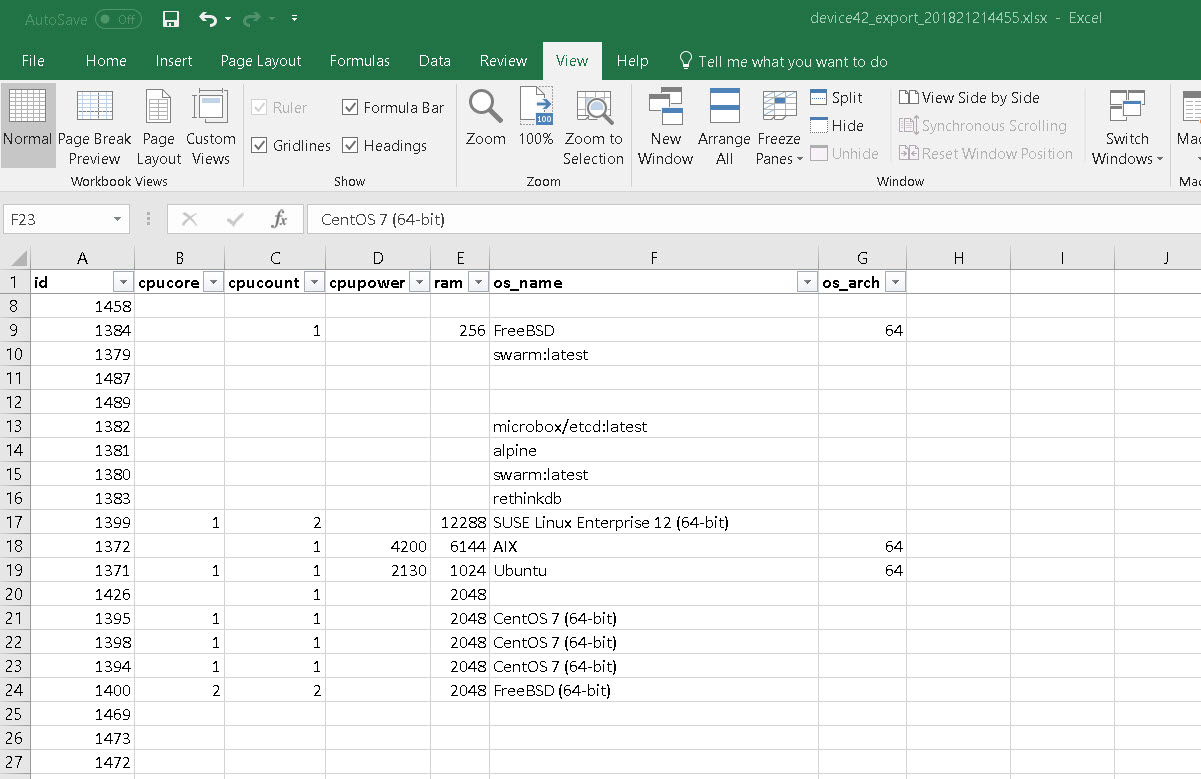
Task: Select Normal workbook view
Action: [28, 127]
